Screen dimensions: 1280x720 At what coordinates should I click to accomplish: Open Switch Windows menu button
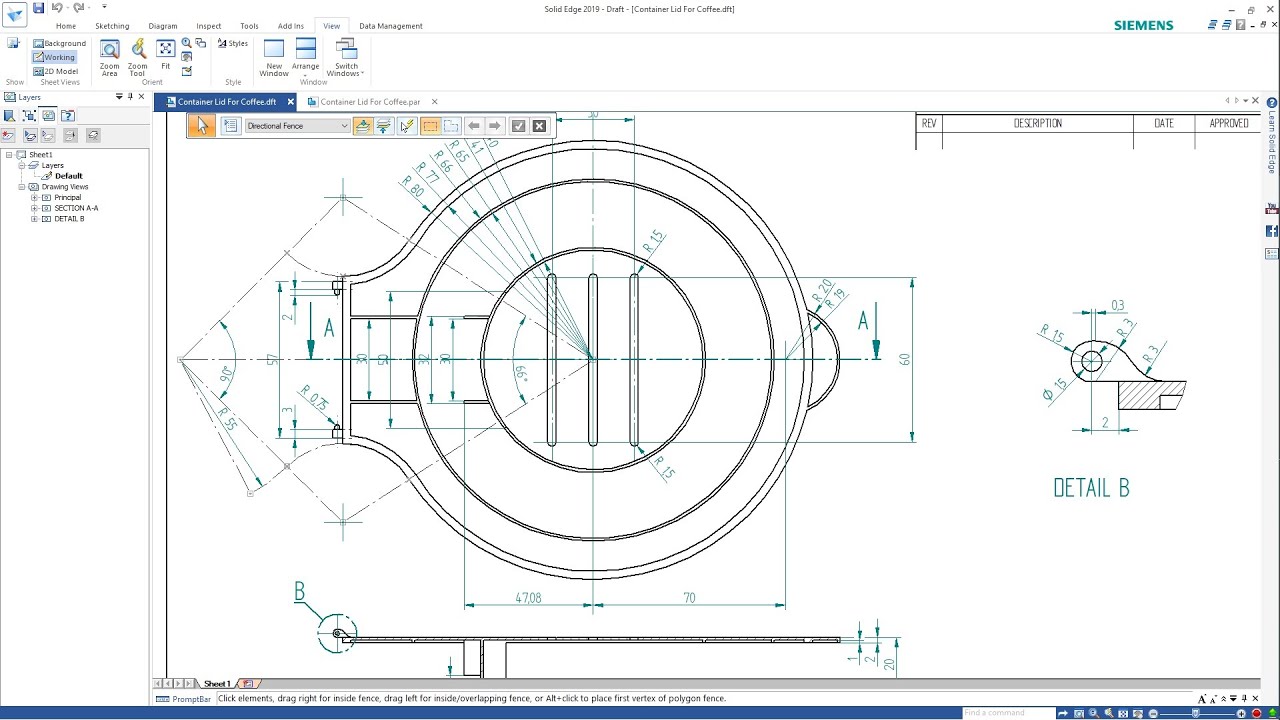coord(346,58)
